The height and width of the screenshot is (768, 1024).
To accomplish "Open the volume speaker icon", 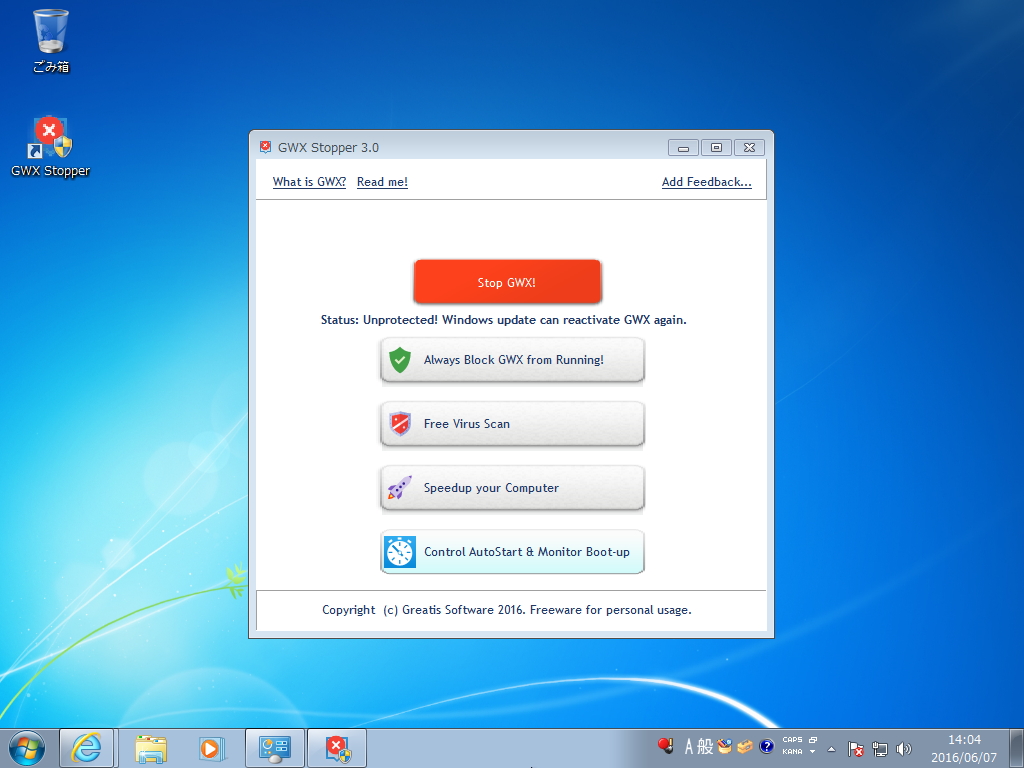I will [x=904, y=749].
